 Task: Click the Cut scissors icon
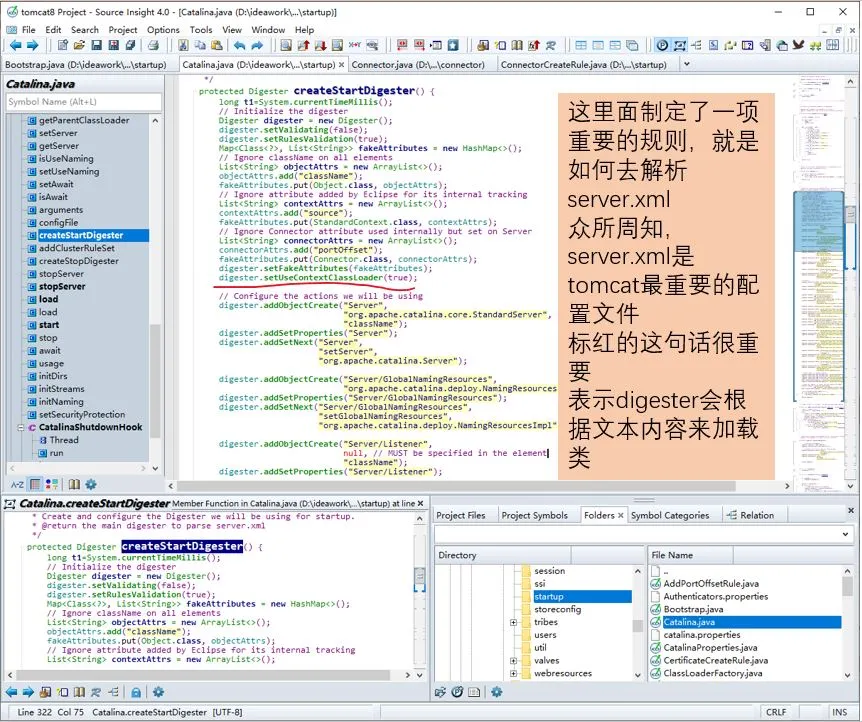(183, 45)
